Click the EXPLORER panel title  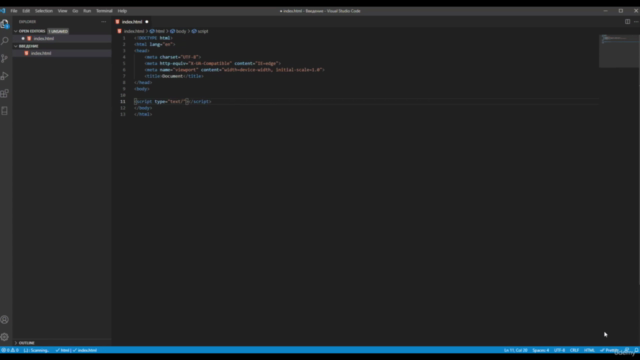pyautogui.click(x=27, y=22)
